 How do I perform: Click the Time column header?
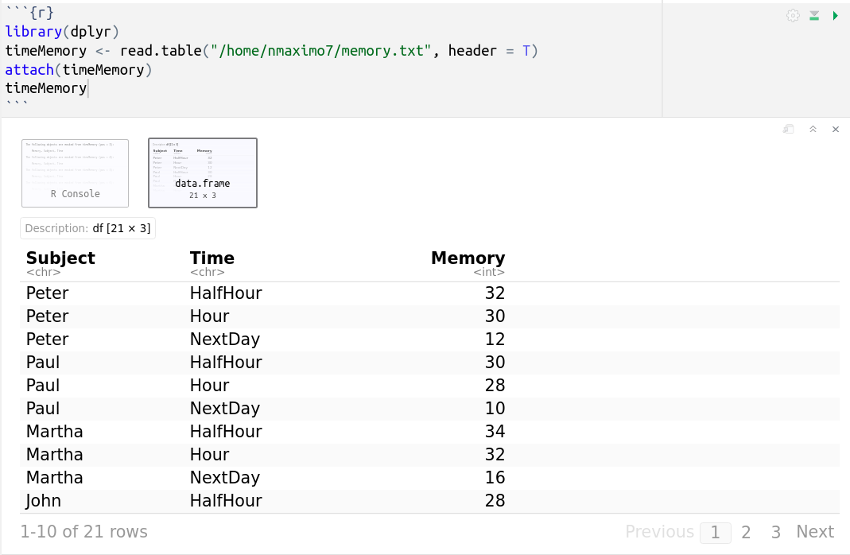coord(212,258)
